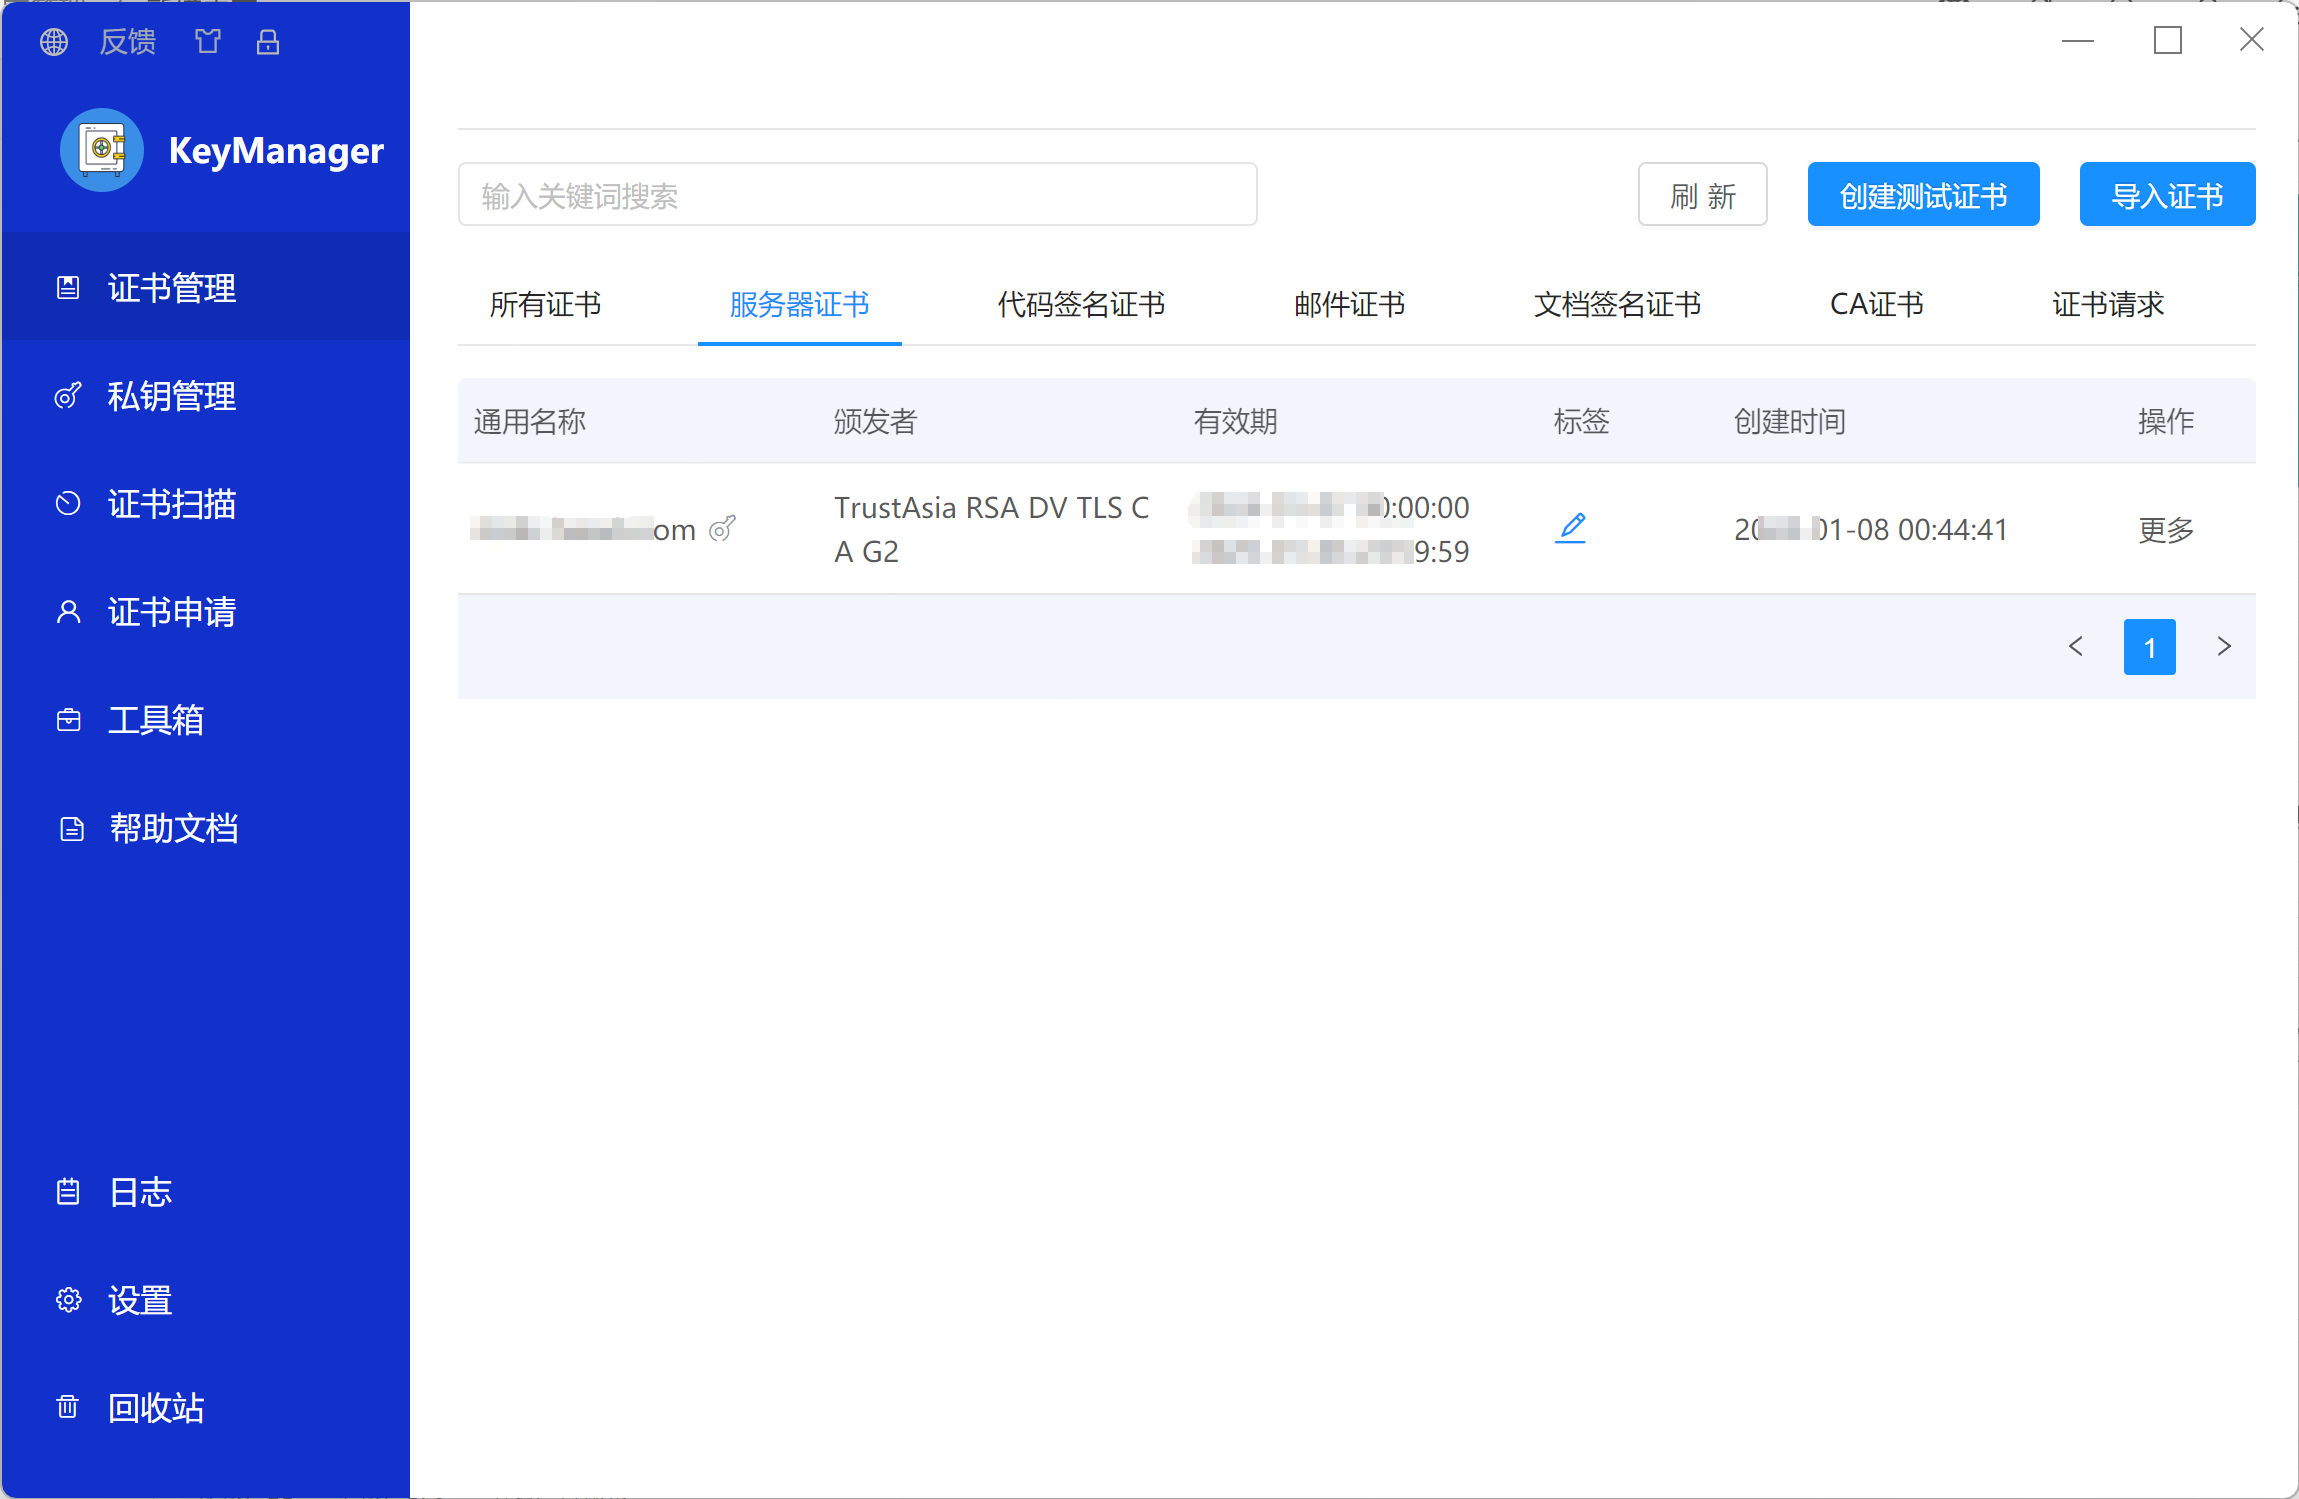Open the skin theme shirt icon

click(x=208, y=42)
